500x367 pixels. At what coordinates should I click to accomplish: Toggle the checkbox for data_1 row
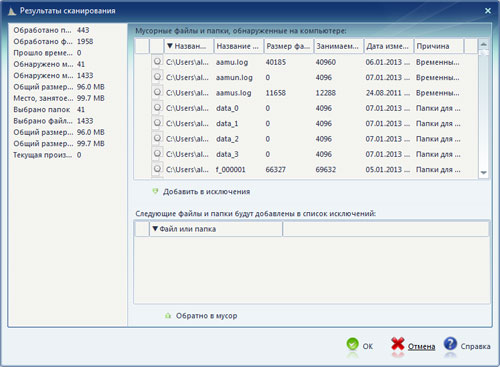[157, 123]
